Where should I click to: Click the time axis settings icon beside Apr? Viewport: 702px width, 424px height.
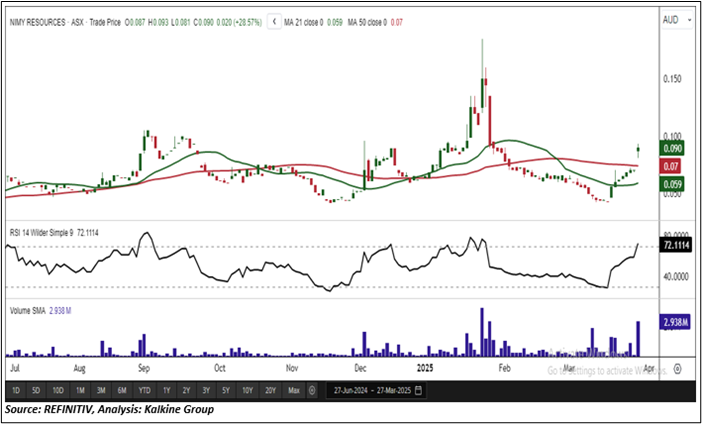click(x=677, y=369)
